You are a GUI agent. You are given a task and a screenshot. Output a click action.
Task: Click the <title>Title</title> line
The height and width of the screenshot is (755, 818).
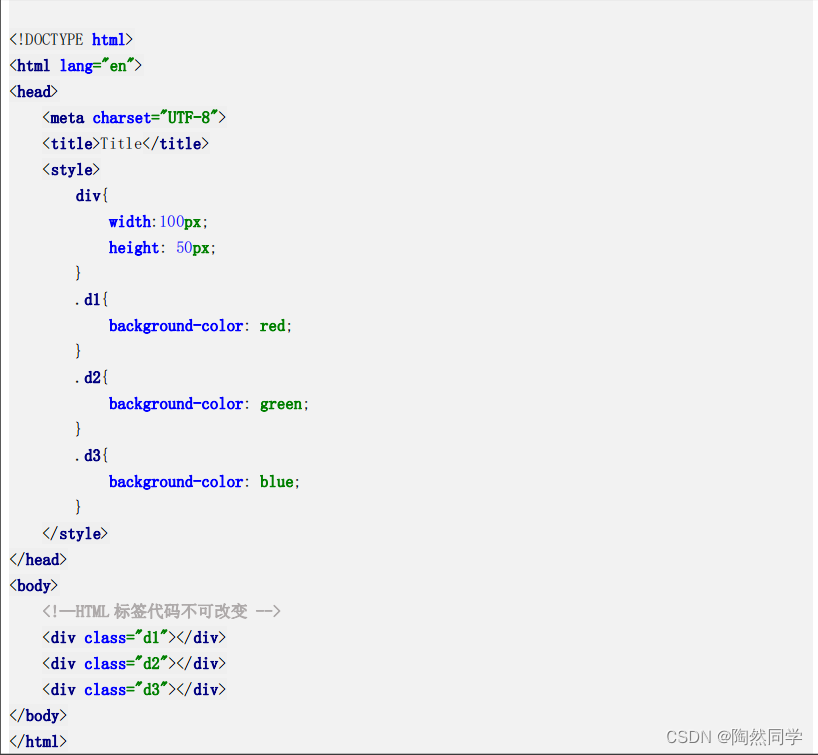point(126,144)
